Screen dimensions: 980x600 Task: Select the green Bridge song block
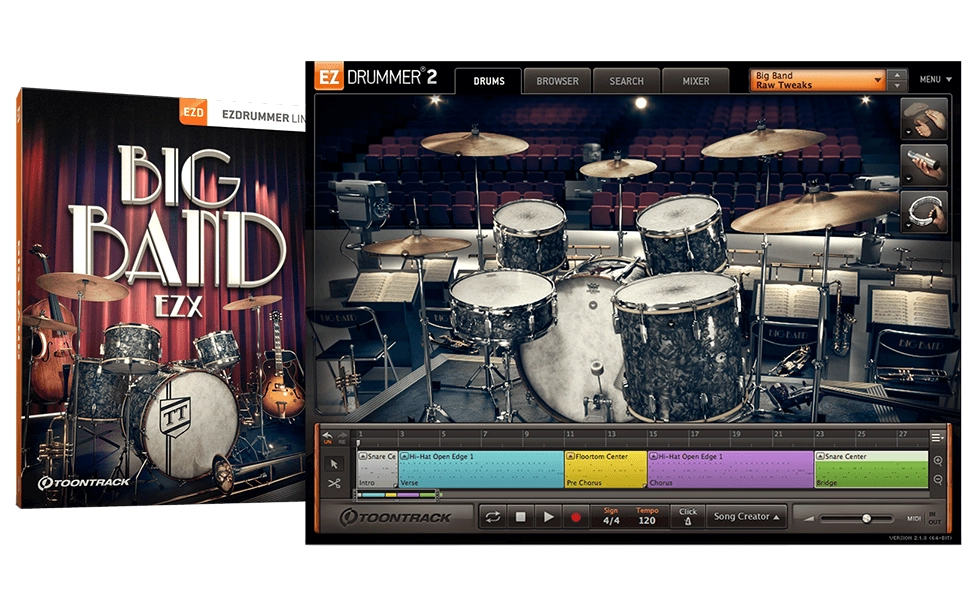point(871,469)
